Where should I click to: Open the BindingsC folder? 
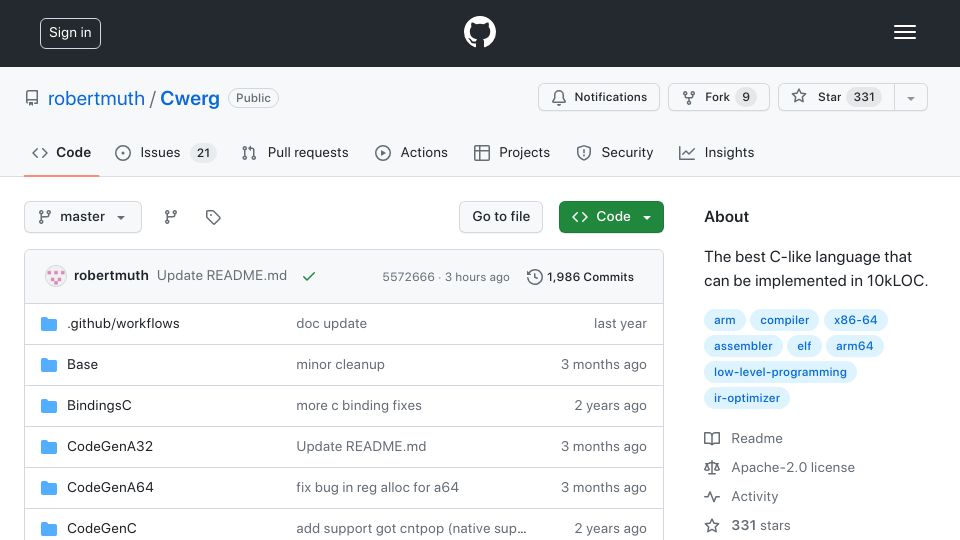pyautogui.click(x=99, y=405)
